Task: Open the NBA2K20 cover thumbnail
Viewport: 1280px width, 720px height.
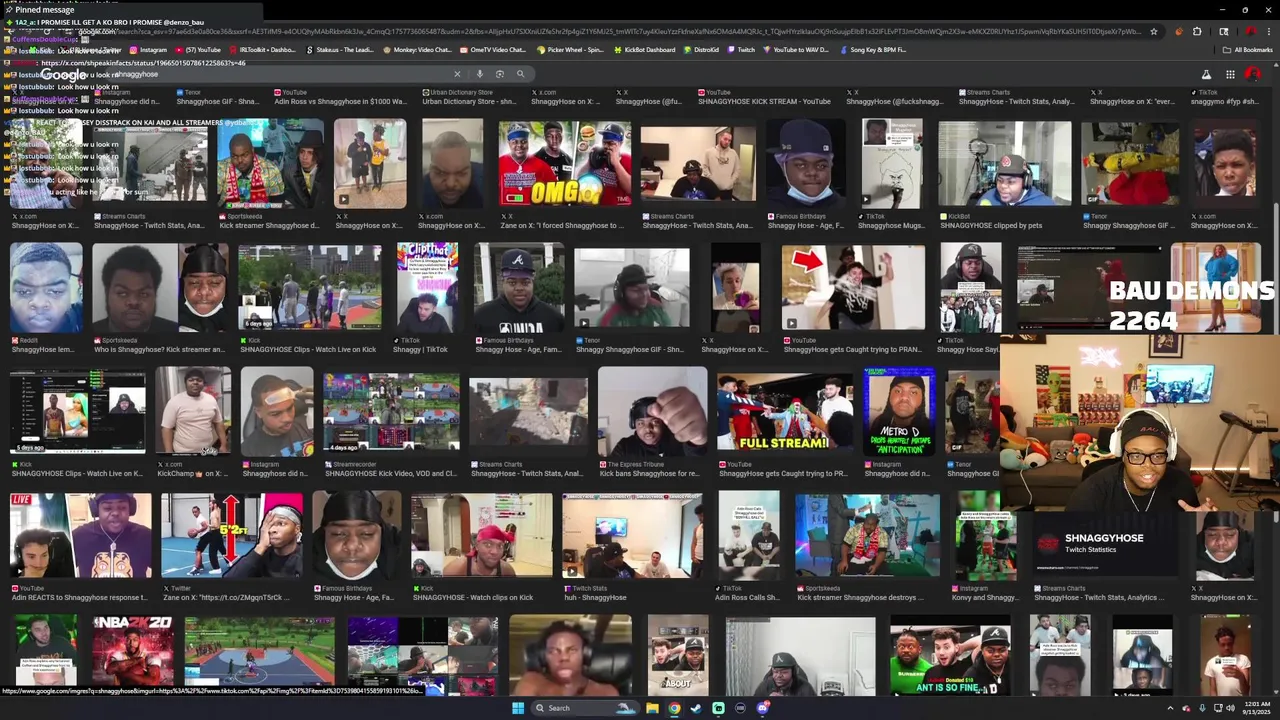Action: pos(133,656)
